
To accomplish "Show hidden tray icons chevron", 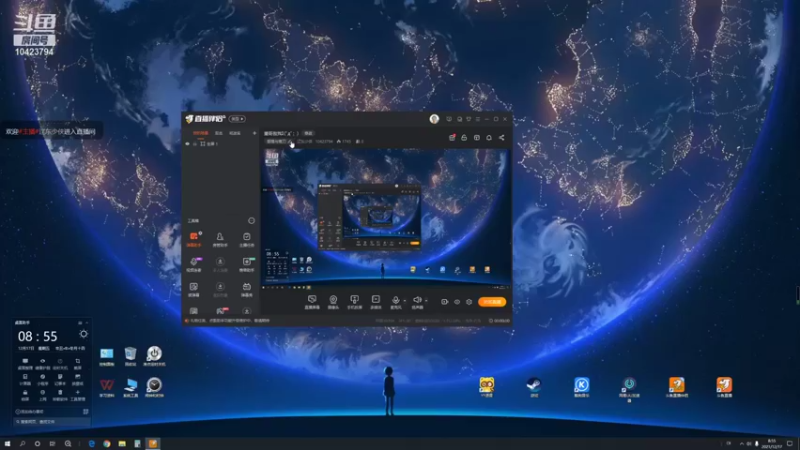I will pyautogui.click(x=741, y=444).
